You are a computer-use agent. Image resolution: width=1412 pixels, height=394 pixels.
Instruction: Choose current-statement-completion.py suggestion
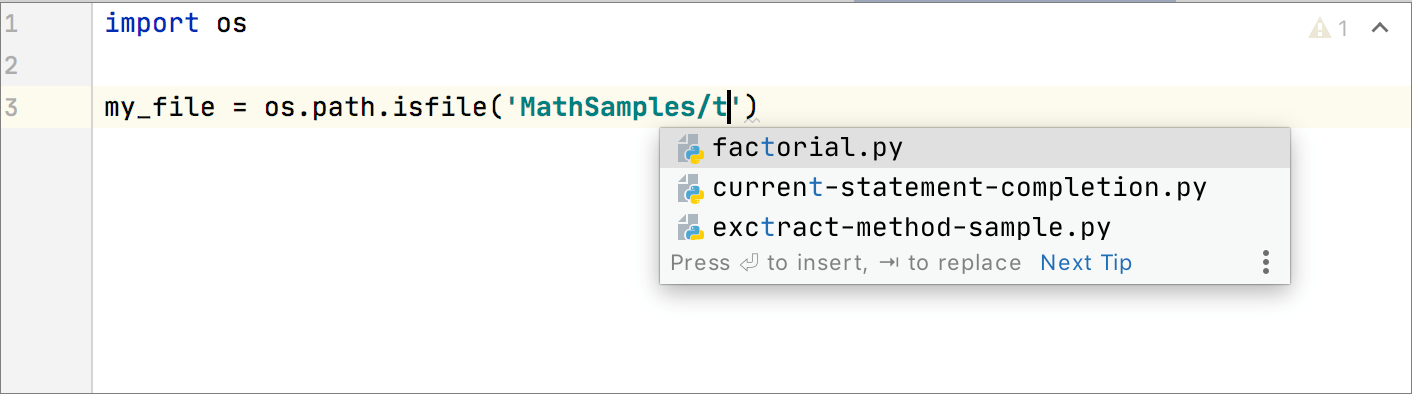[x=975, y=188]
